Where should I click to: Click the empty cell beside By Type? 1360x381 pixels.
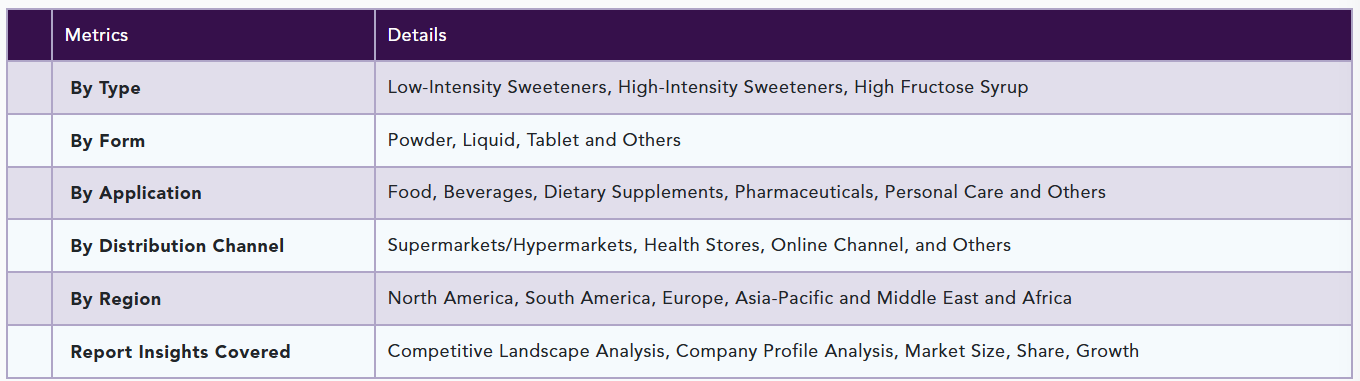pyautogui.click(x=30, y=88)
